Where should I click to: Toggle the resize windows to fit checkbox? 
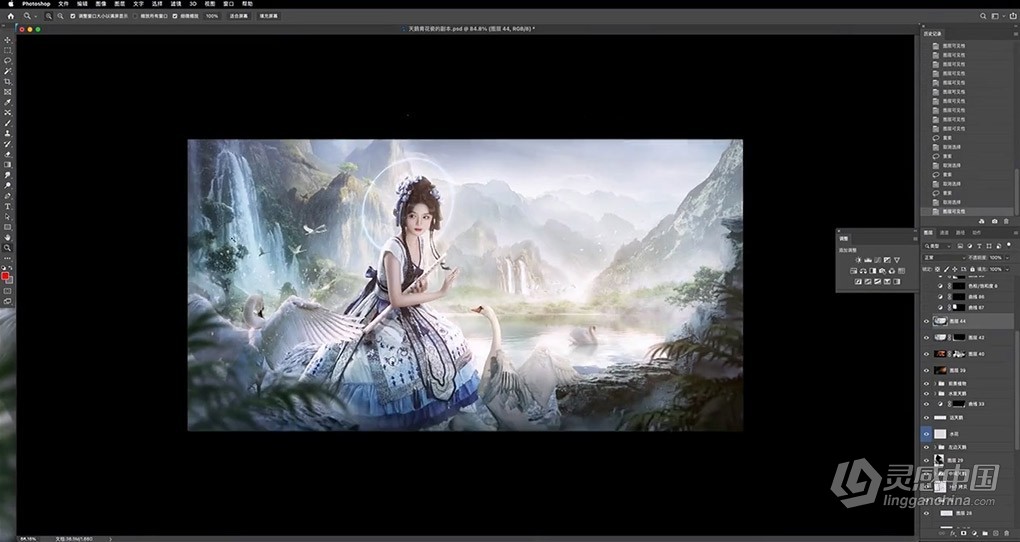71,17
